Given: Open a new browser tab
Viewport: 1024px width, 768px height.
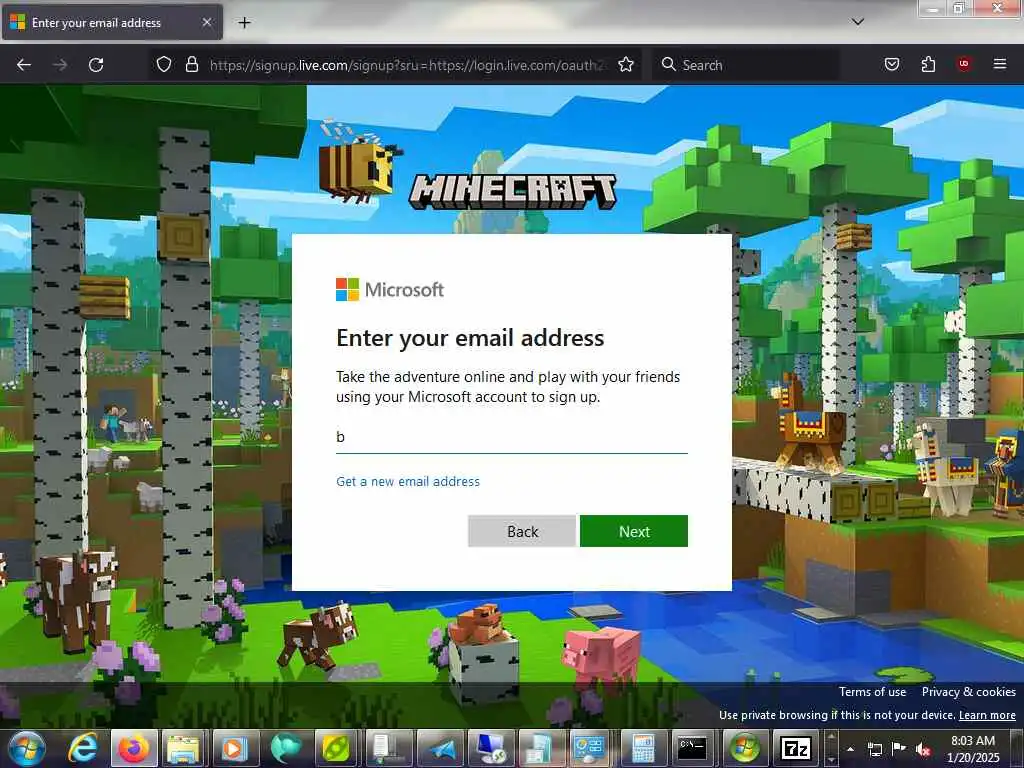Looking at the screenshot, I should click(x=244, y=23).
